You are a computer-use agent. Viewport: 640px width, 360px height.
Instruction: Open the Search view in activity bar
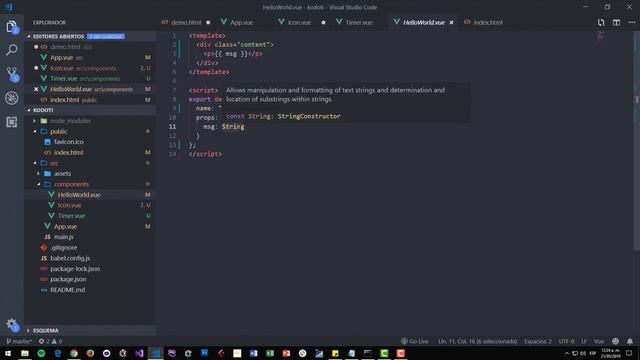pos(12,50)
